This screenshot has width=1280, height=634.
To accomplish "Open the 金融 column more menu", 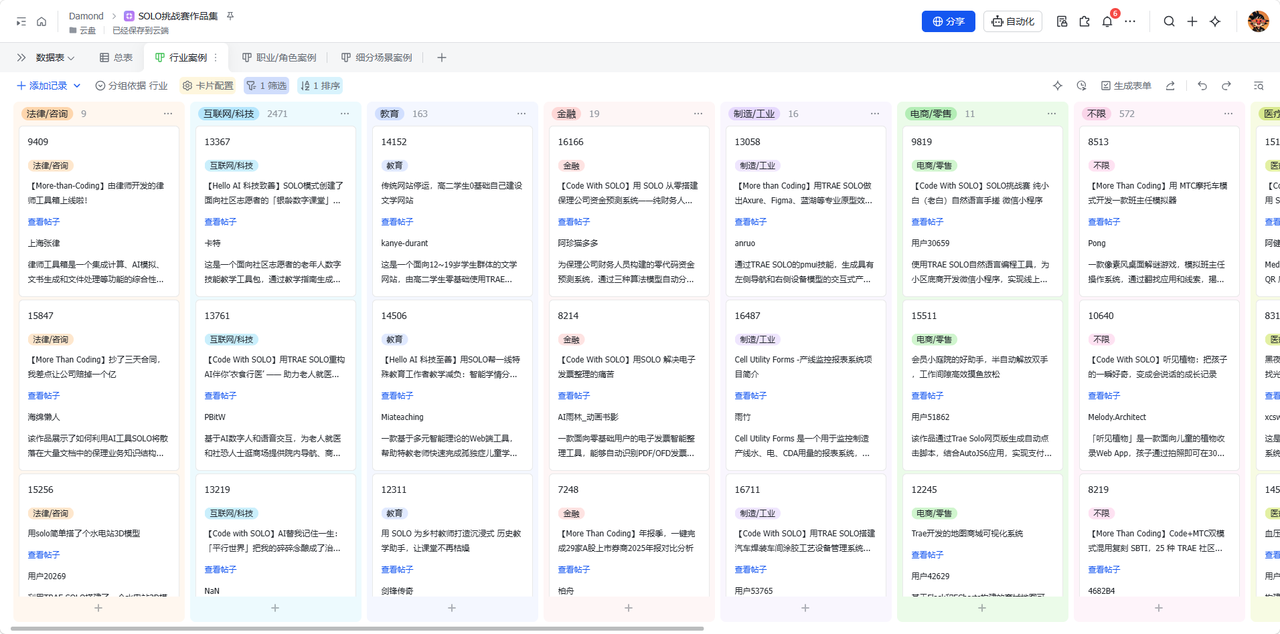I will tap(698, 114).
